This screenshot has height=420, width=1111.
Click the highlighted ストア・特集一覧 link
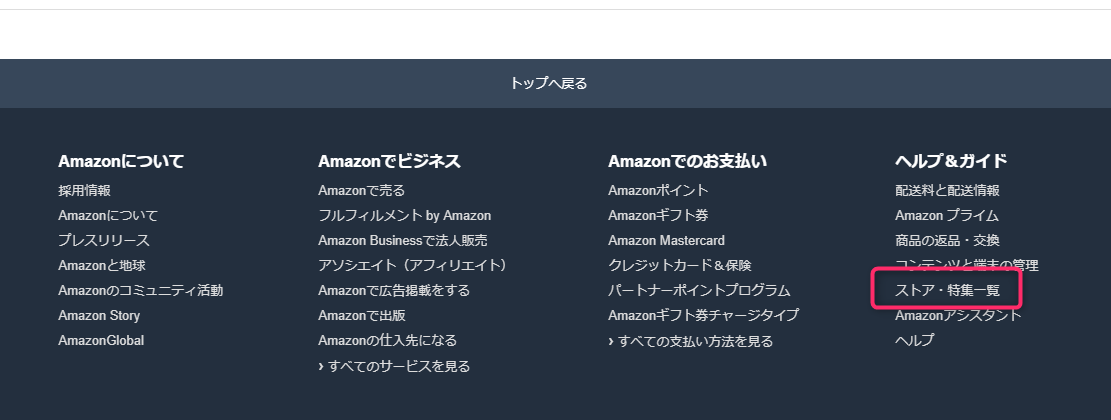946,291
